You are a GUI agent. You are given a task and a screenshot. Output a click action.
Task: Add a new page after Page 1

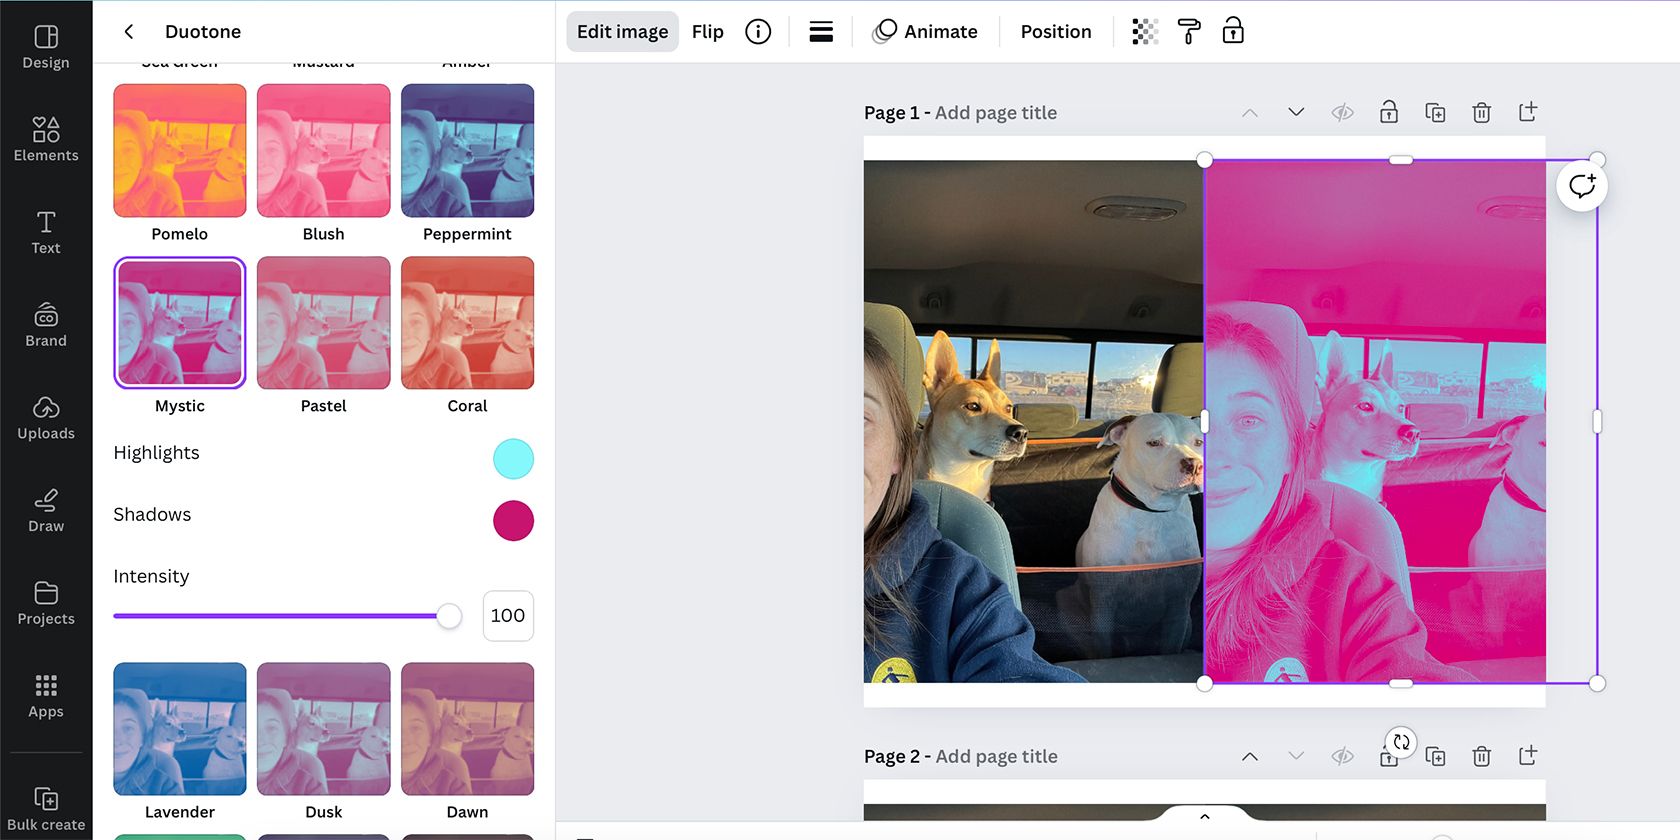pyautogui.click(x=1527, y=112)
